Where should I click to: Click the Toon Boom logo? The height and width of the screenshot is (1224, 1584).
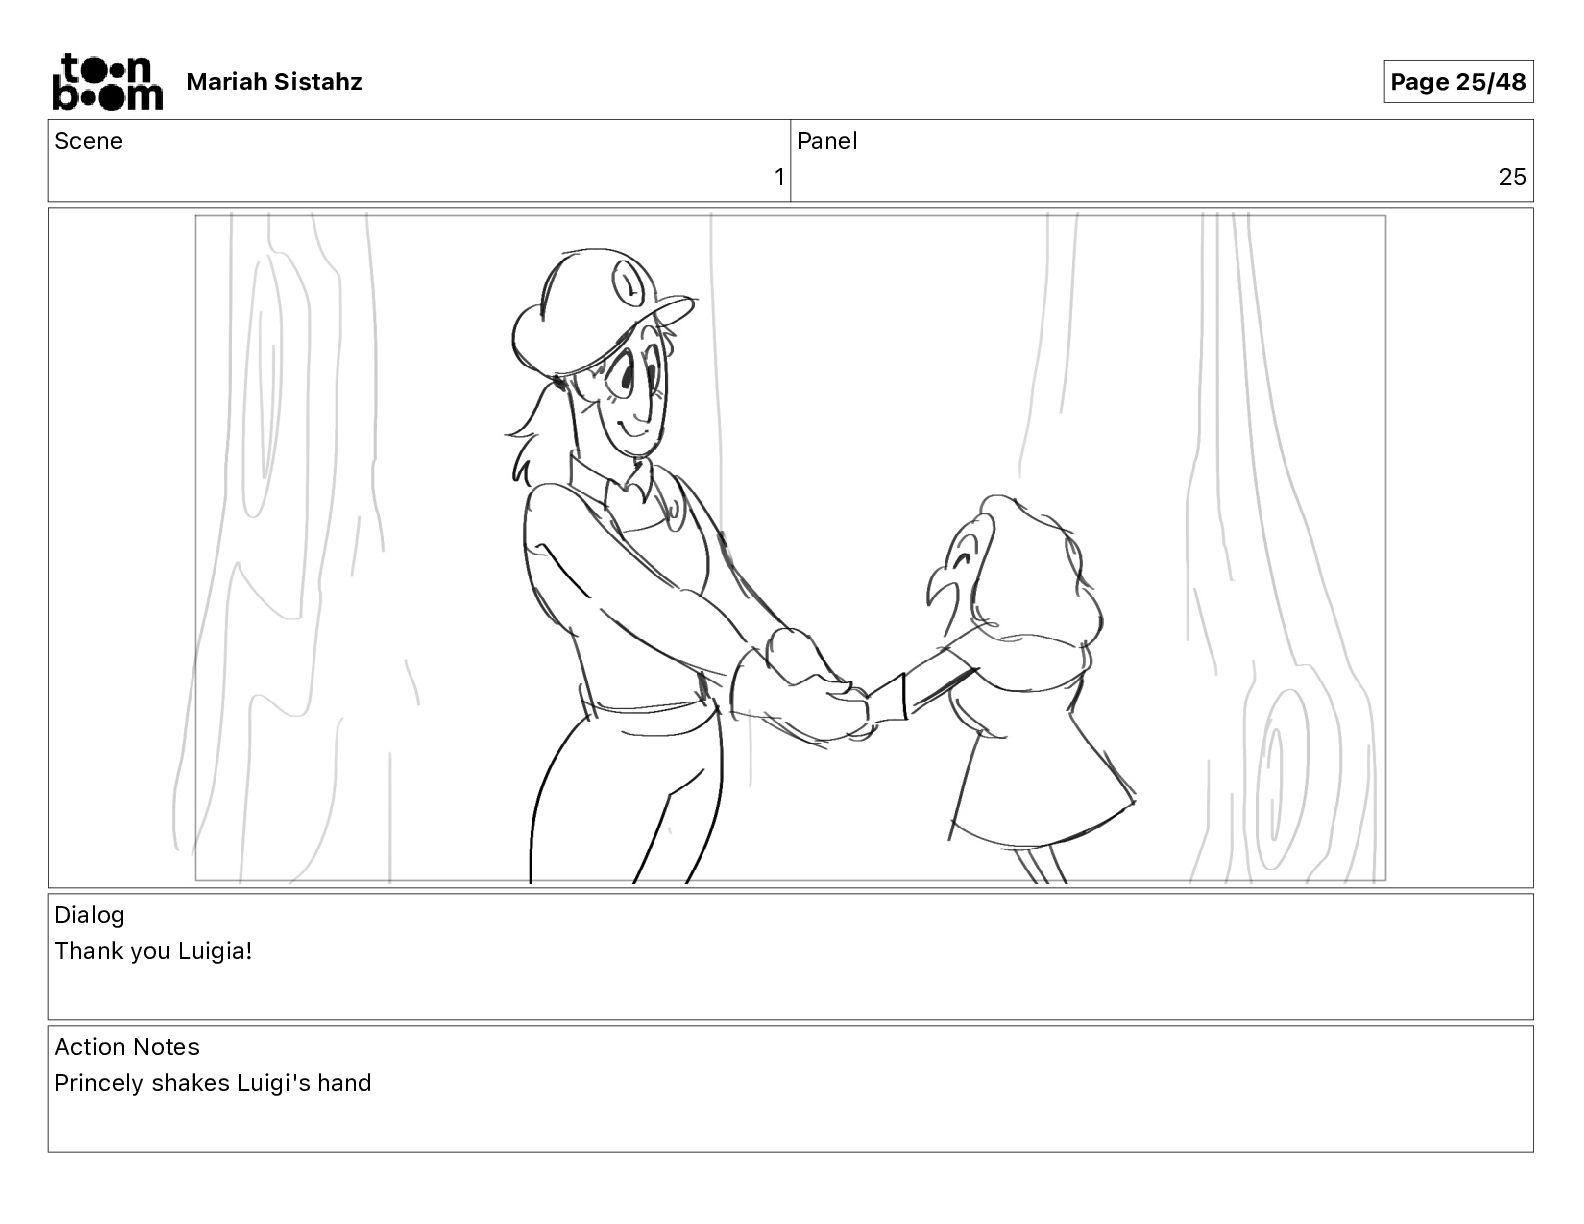point(107,82)
